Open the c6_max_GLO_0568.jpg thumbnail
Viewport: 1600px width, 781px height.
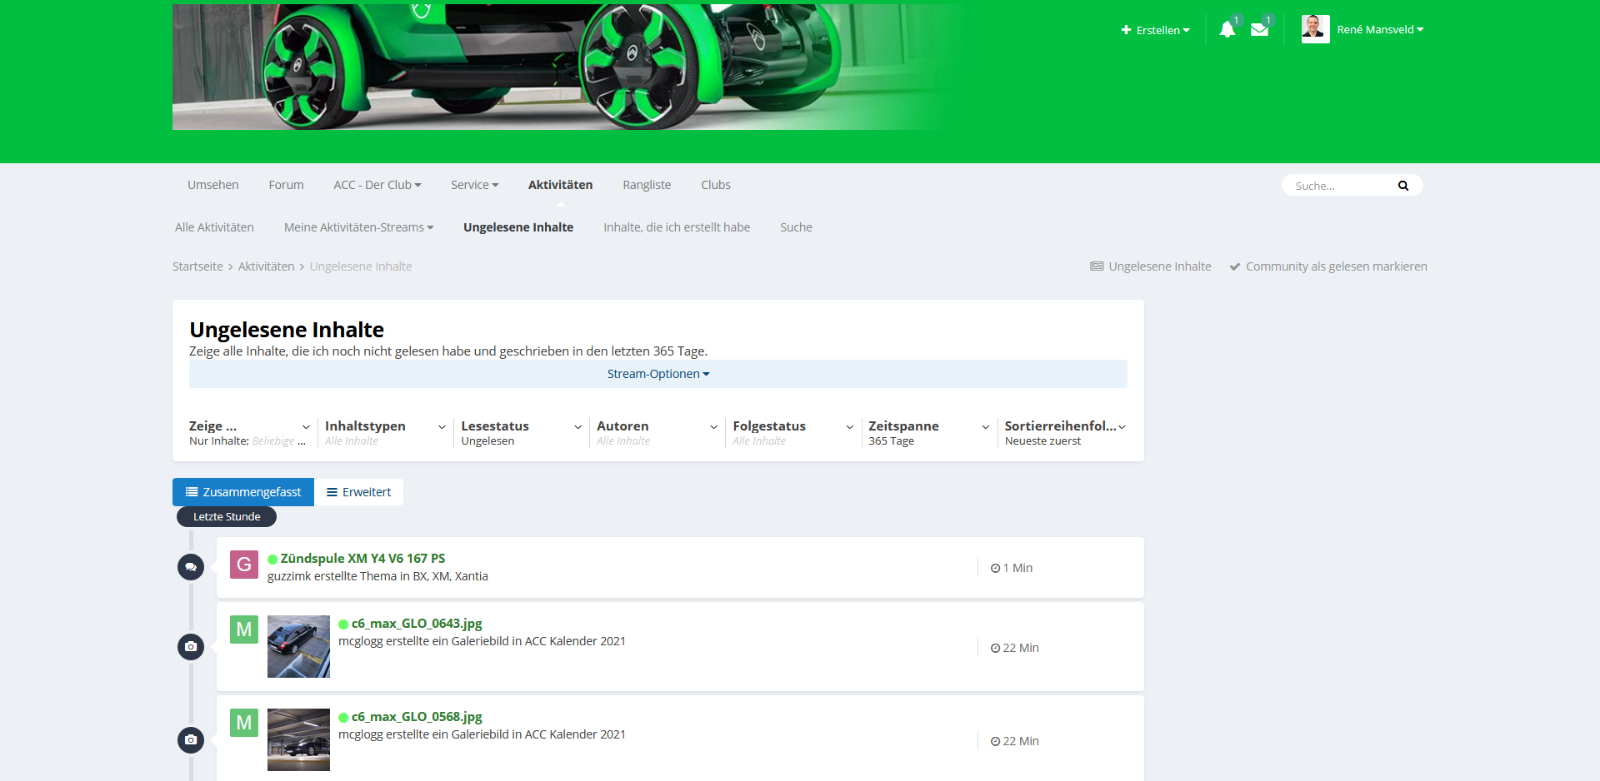click(x=298, y=740)
